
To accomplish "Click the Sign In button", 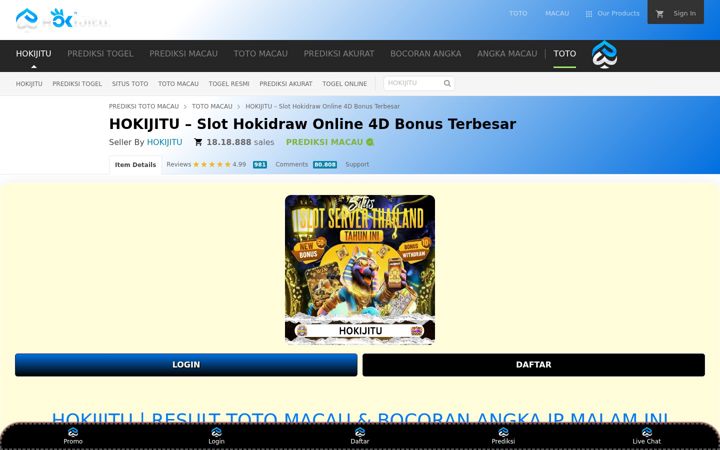I will click(675, 12).
